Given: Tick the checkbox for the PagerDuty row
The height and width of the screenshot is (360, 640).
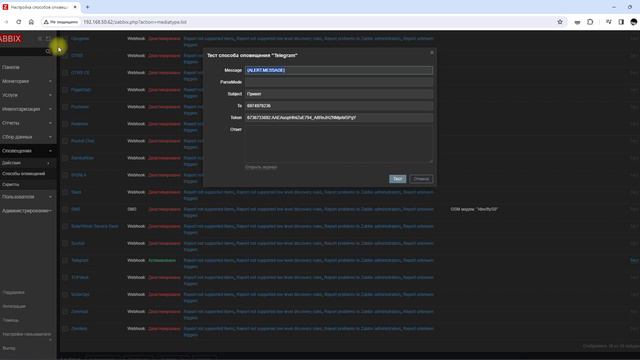Looking at the screenshot, I should 65,90.
